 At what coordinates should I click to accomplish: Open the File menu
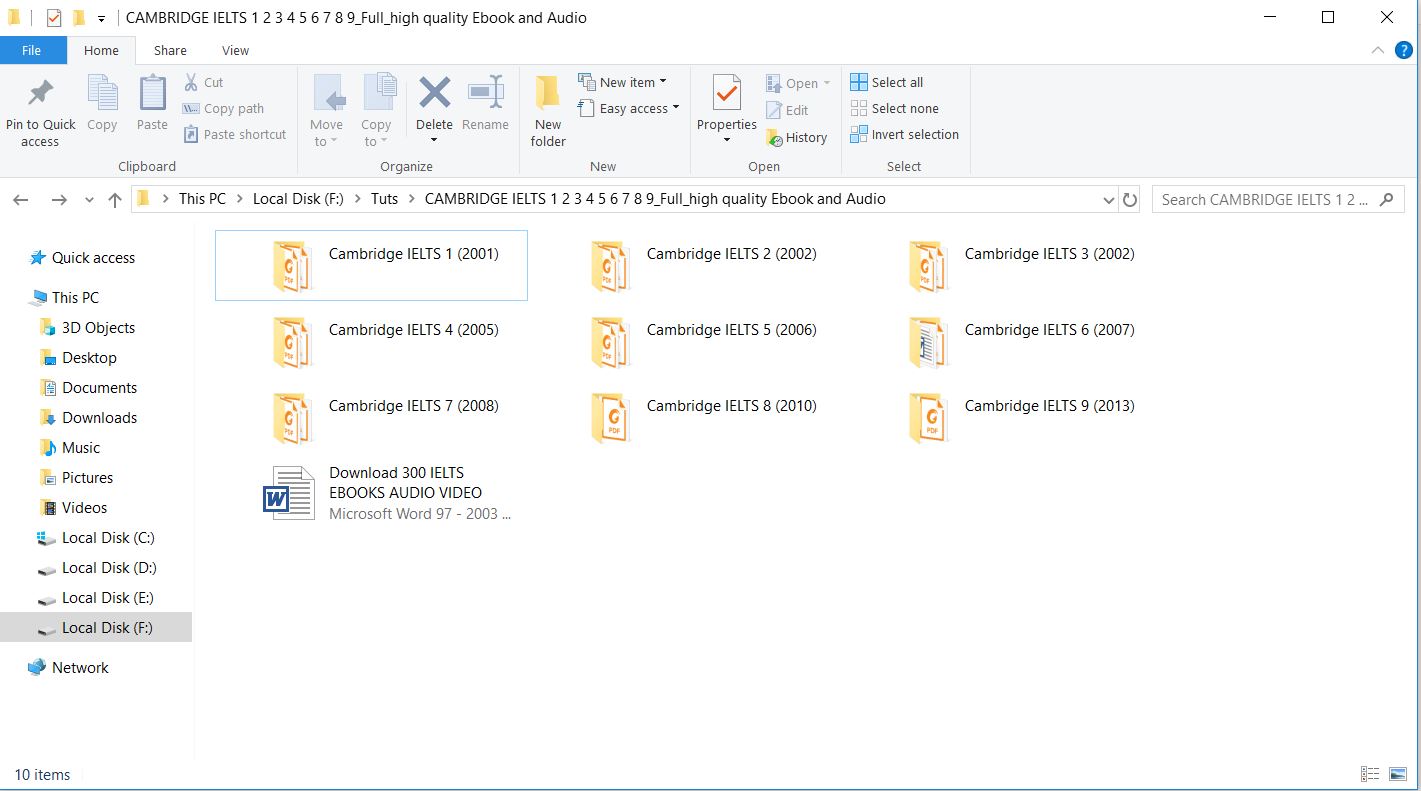click(x=31, y=50)
